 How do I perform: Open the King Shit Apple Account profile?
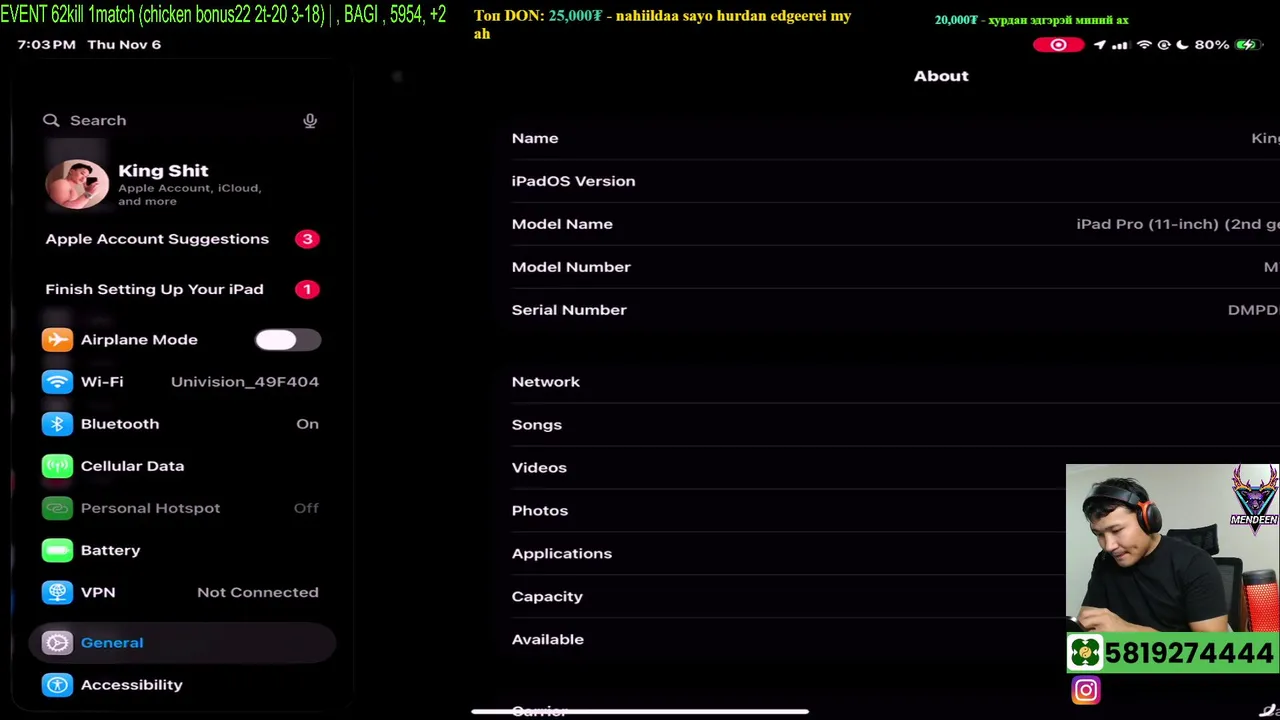point(182,185)
